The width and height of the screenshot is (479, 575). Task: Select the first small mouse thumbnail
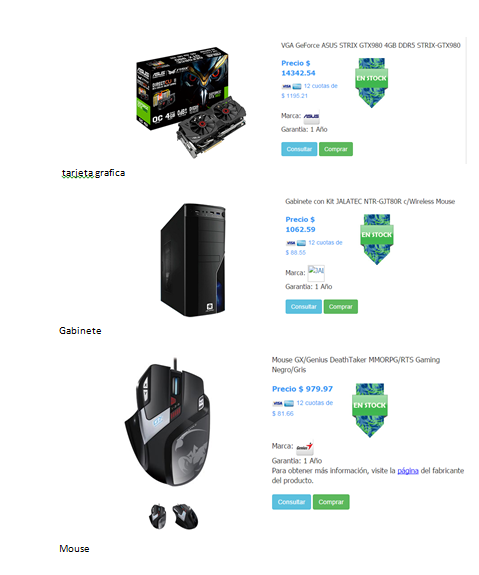pos(158,516)
